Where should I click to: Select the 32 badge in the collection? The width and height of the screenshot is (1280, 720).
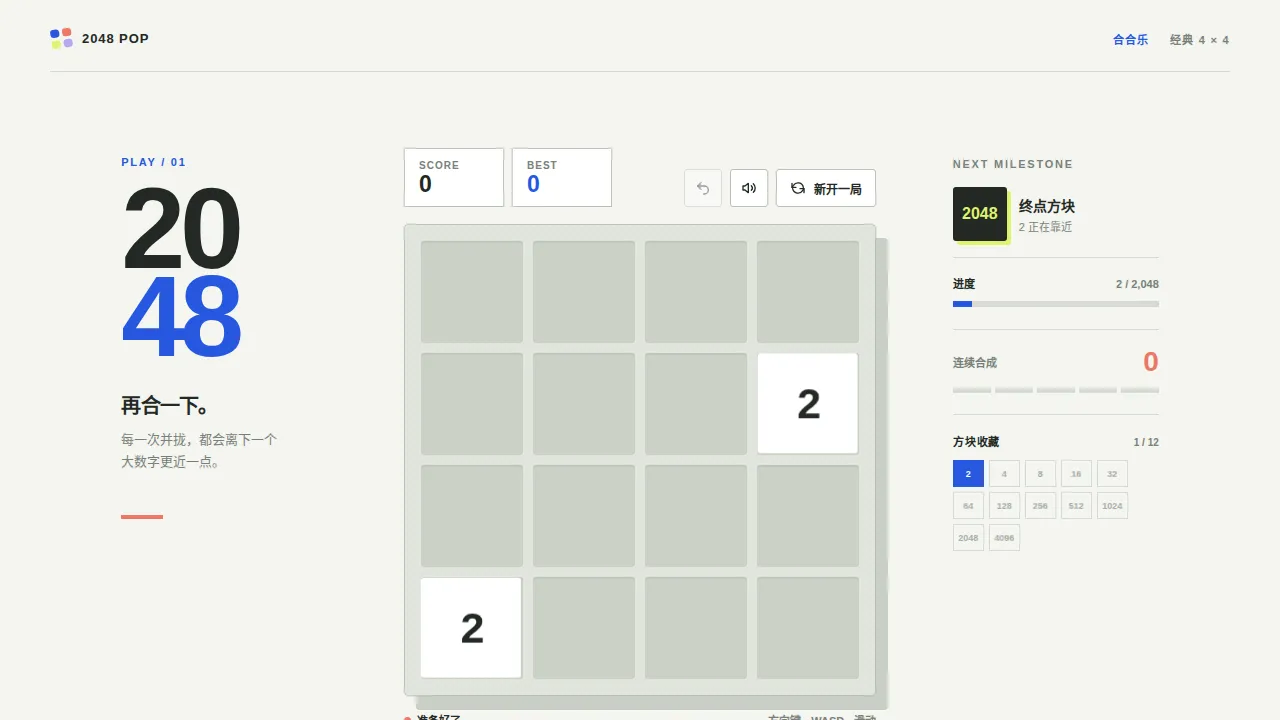point(1113,474)
